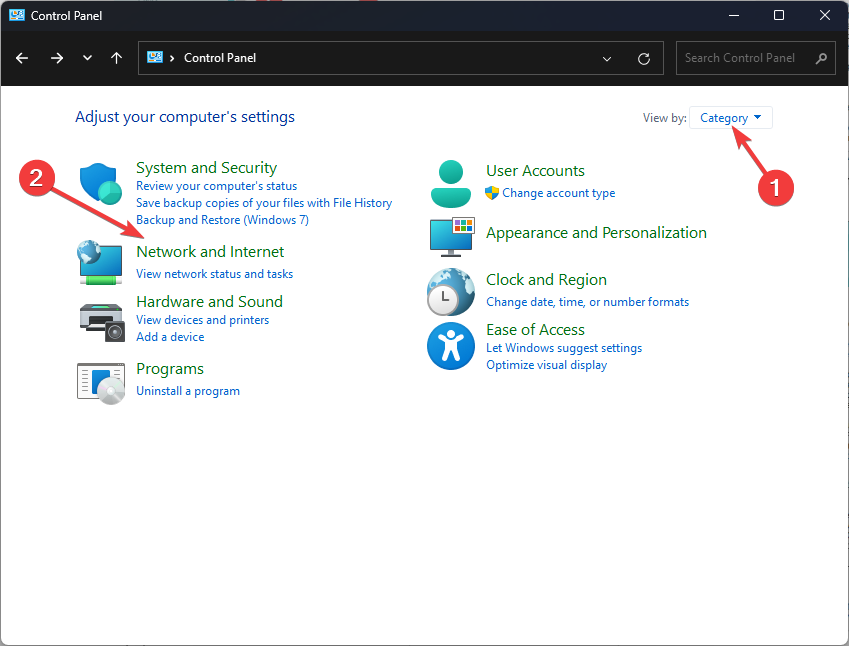Click the Programs disc icon
The image size is (849, 646).
point(100,381)
